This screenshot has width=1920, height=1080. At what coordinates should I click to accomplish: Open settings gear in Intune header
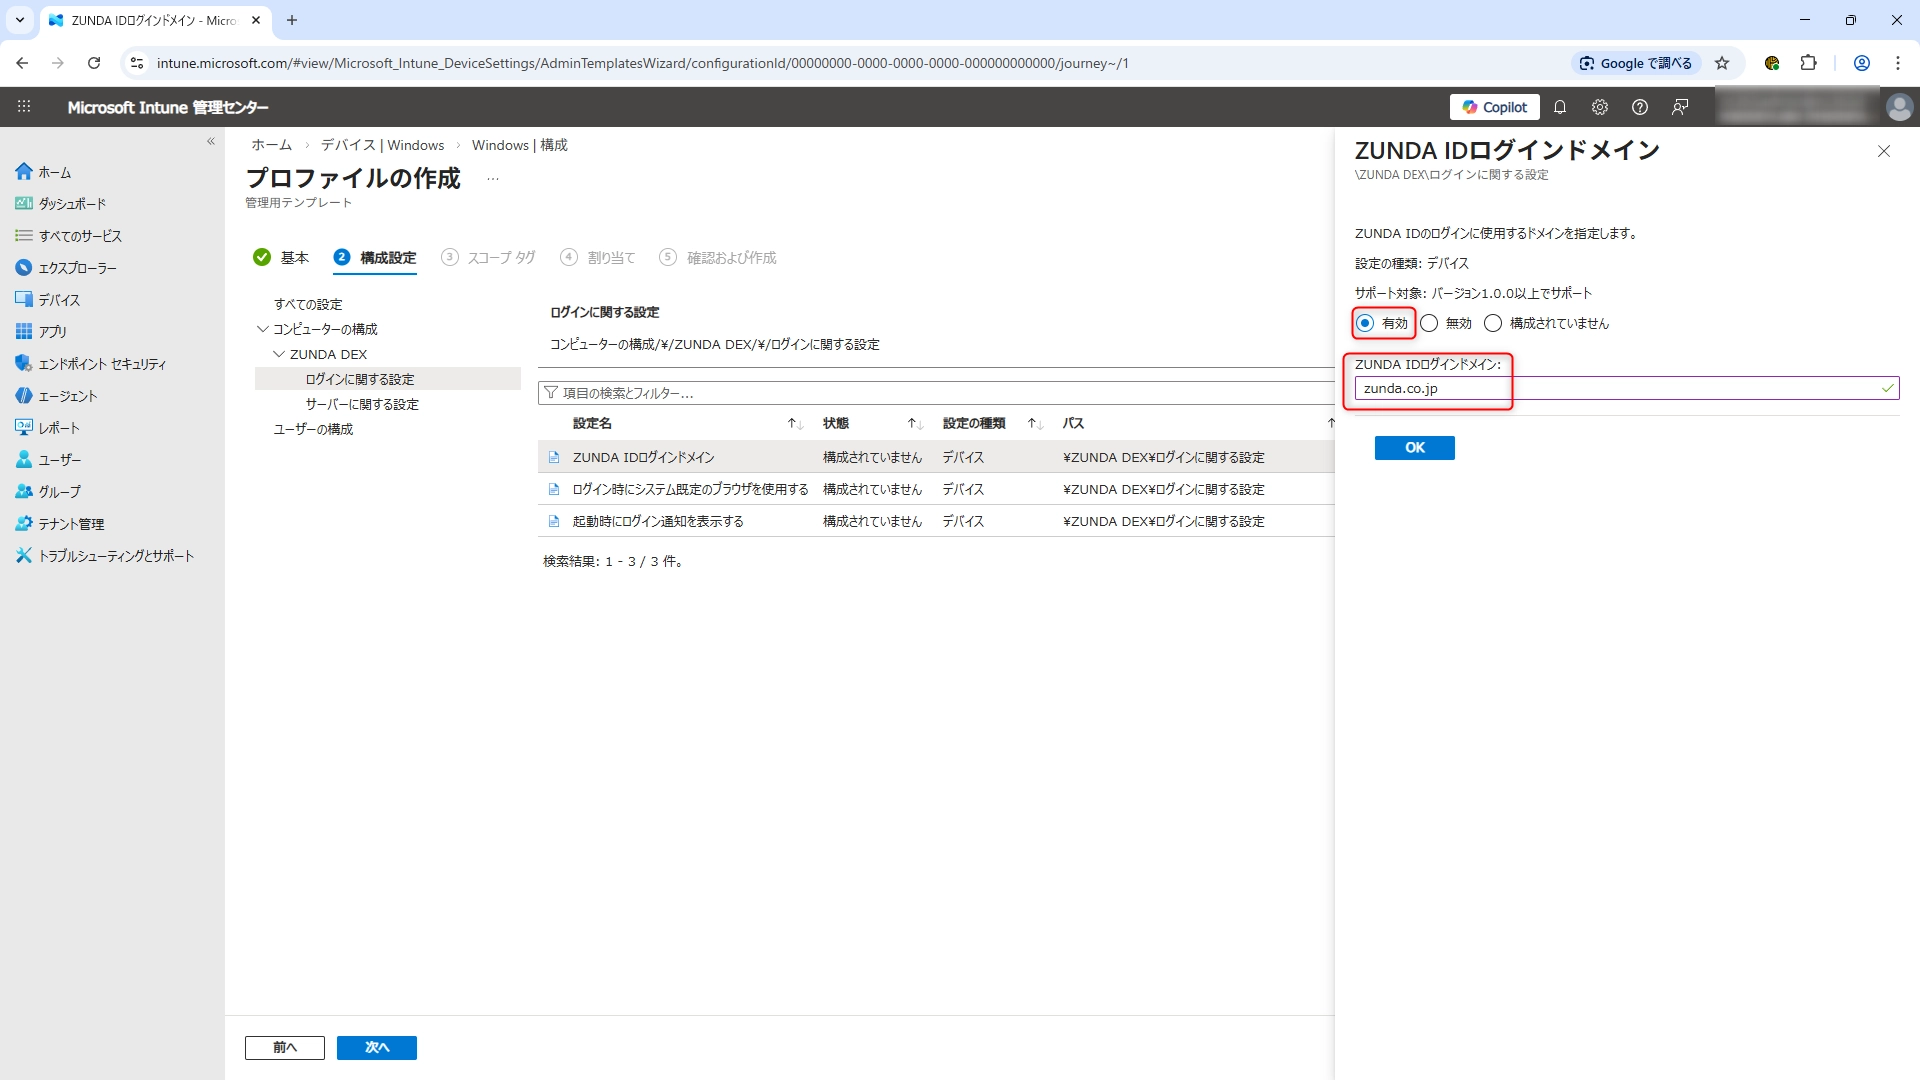click(x=1599, y=107)
